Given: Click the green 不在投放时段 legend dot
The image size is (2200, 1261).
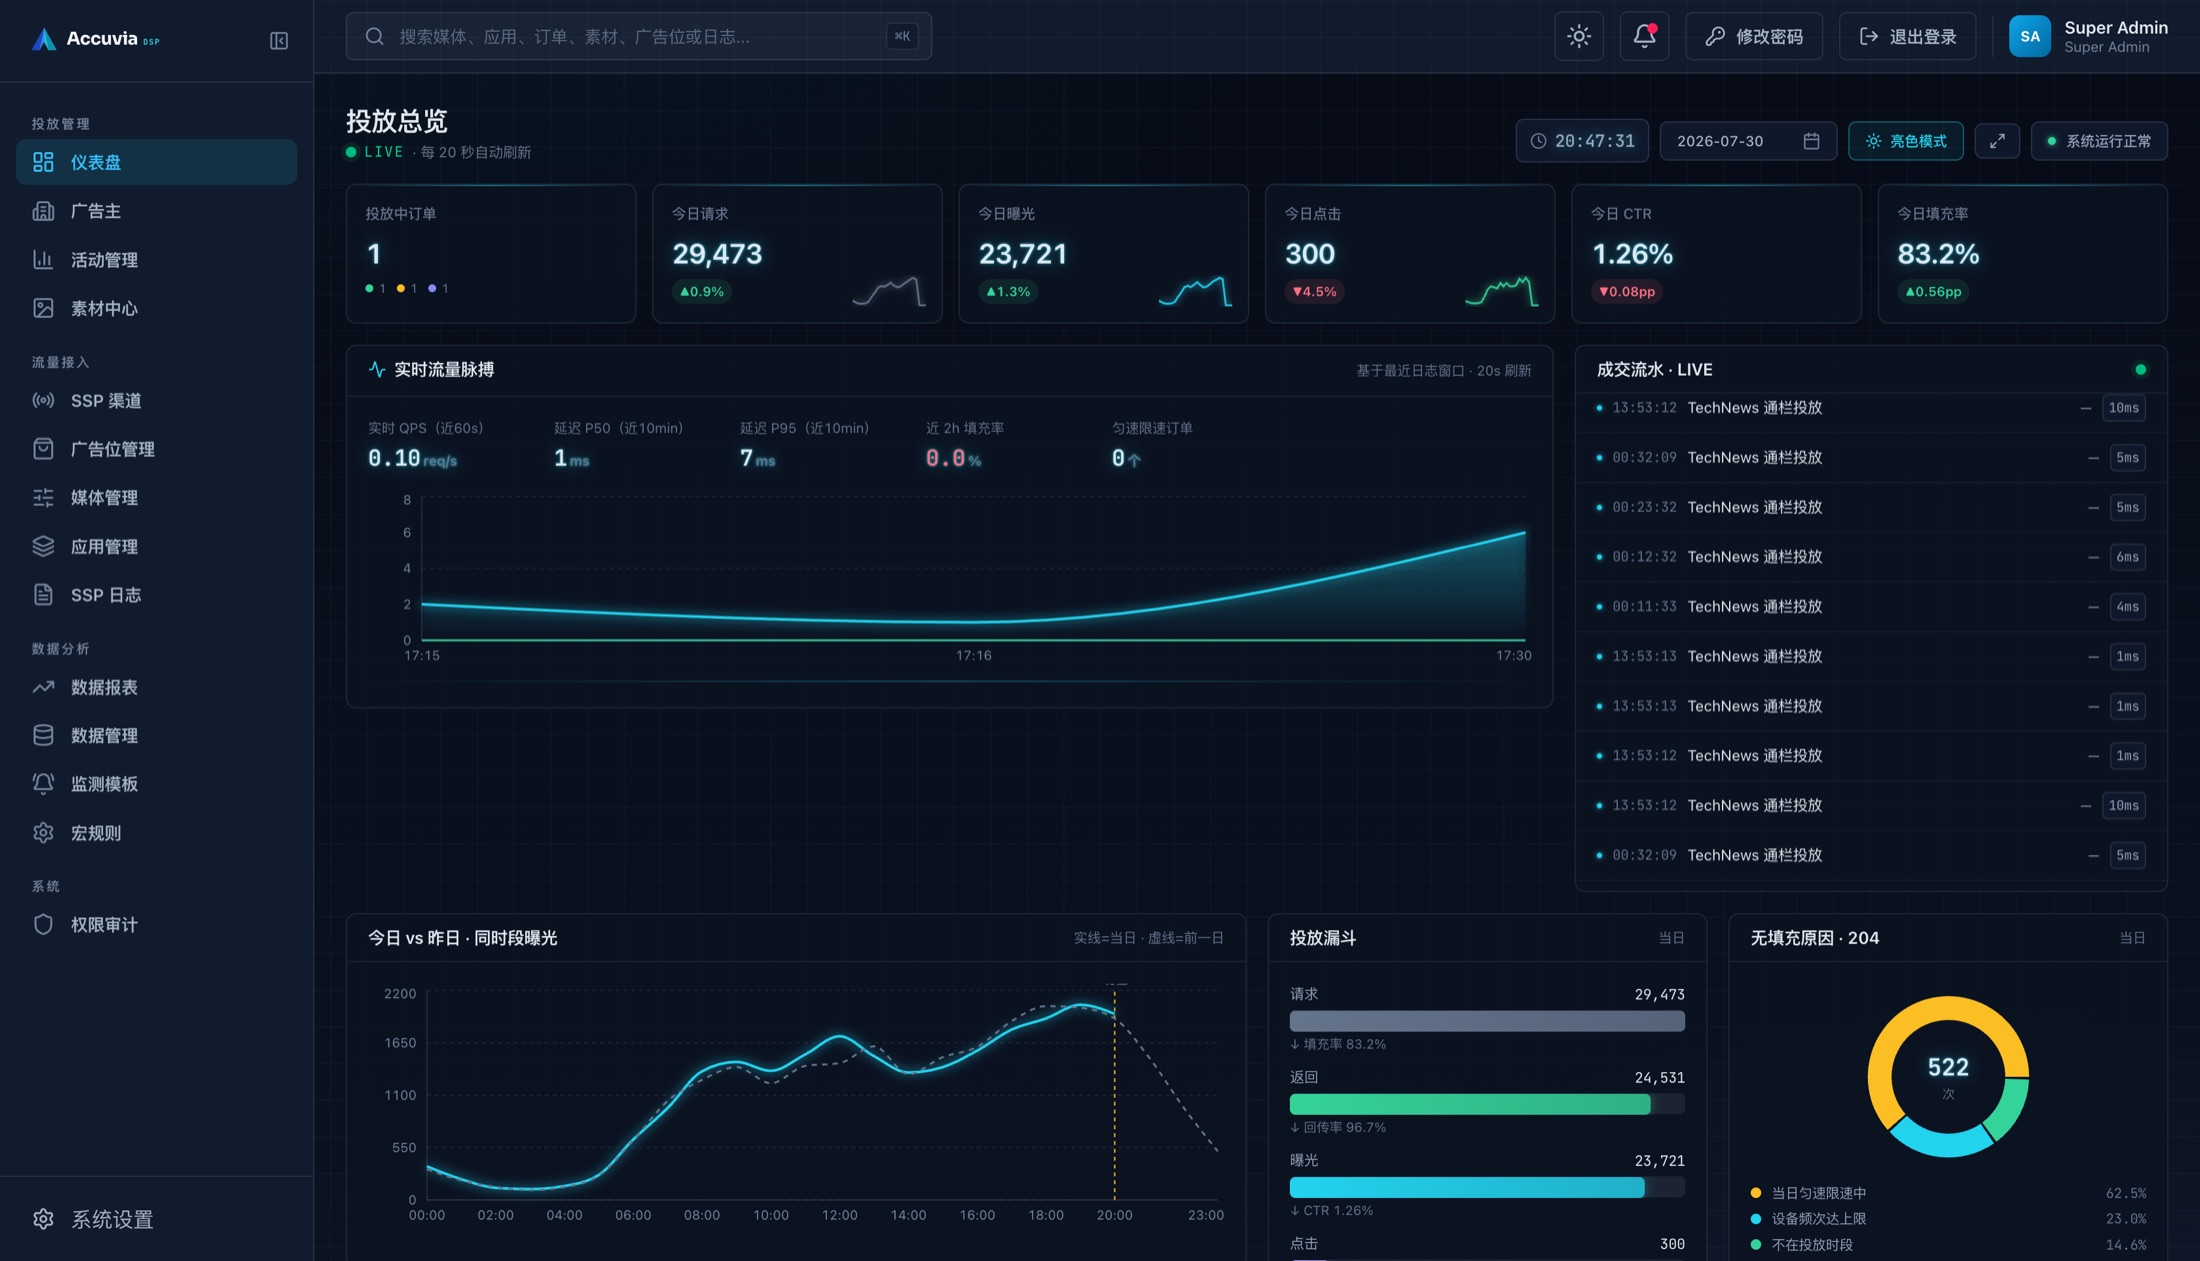Looking at the screenshot, I should pos(1756,1245).
